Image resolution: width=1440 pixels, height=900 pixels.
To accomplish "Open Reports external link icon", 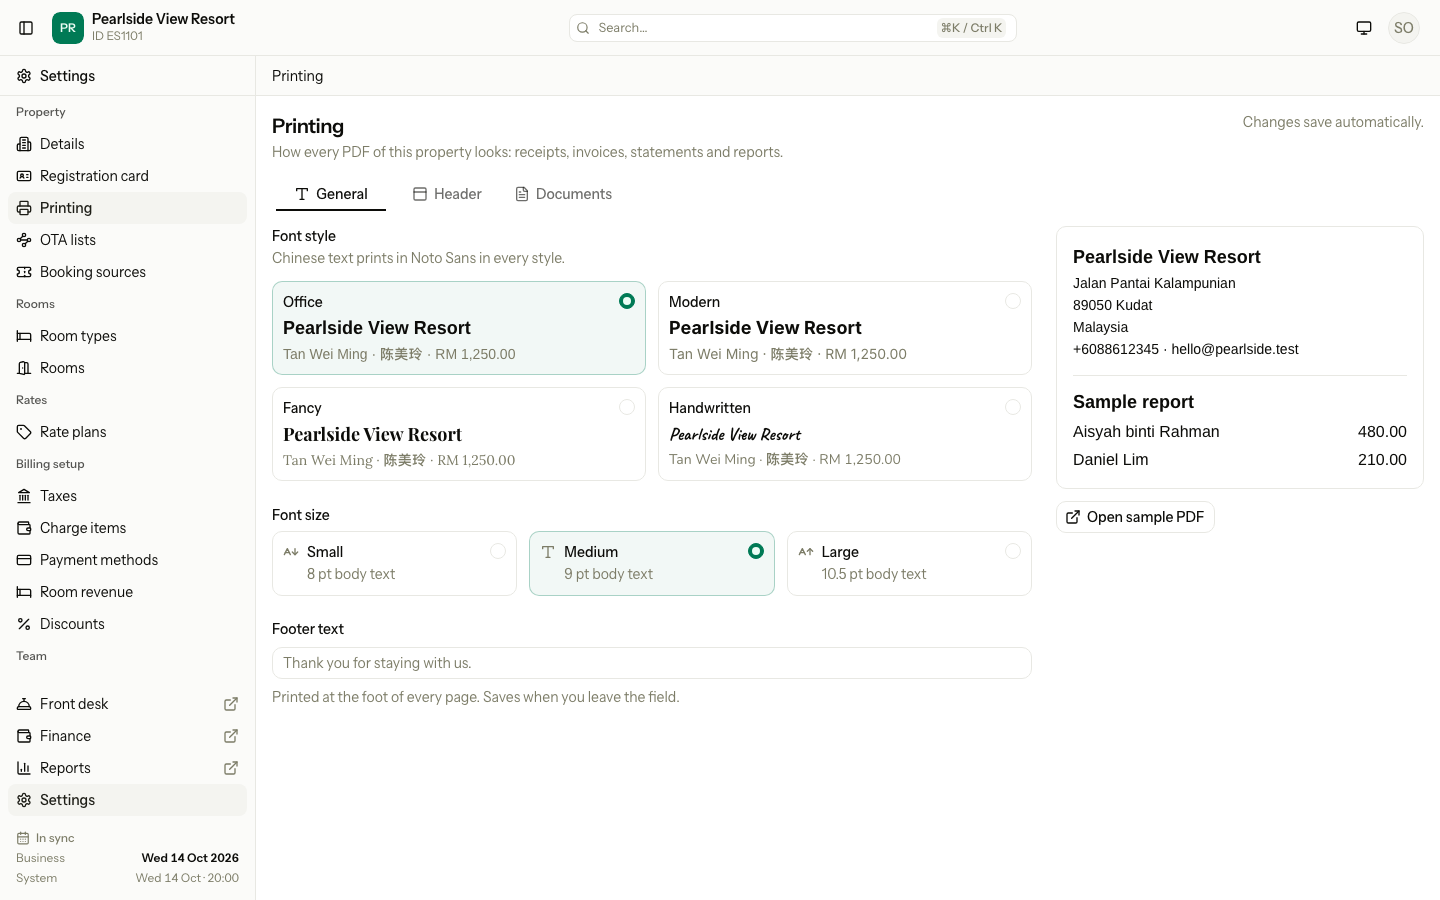I will click(231, 768).
